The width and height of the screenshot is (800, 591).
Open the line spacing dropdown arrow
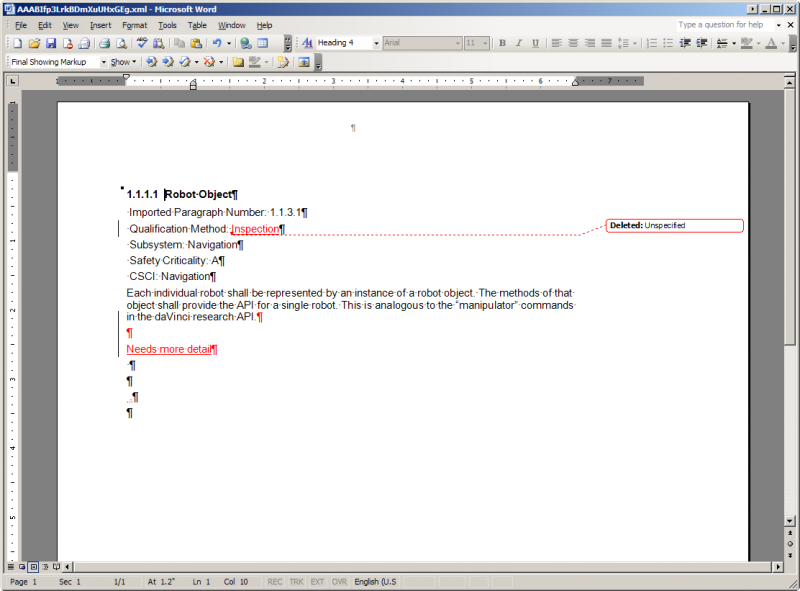click(635, 43)
